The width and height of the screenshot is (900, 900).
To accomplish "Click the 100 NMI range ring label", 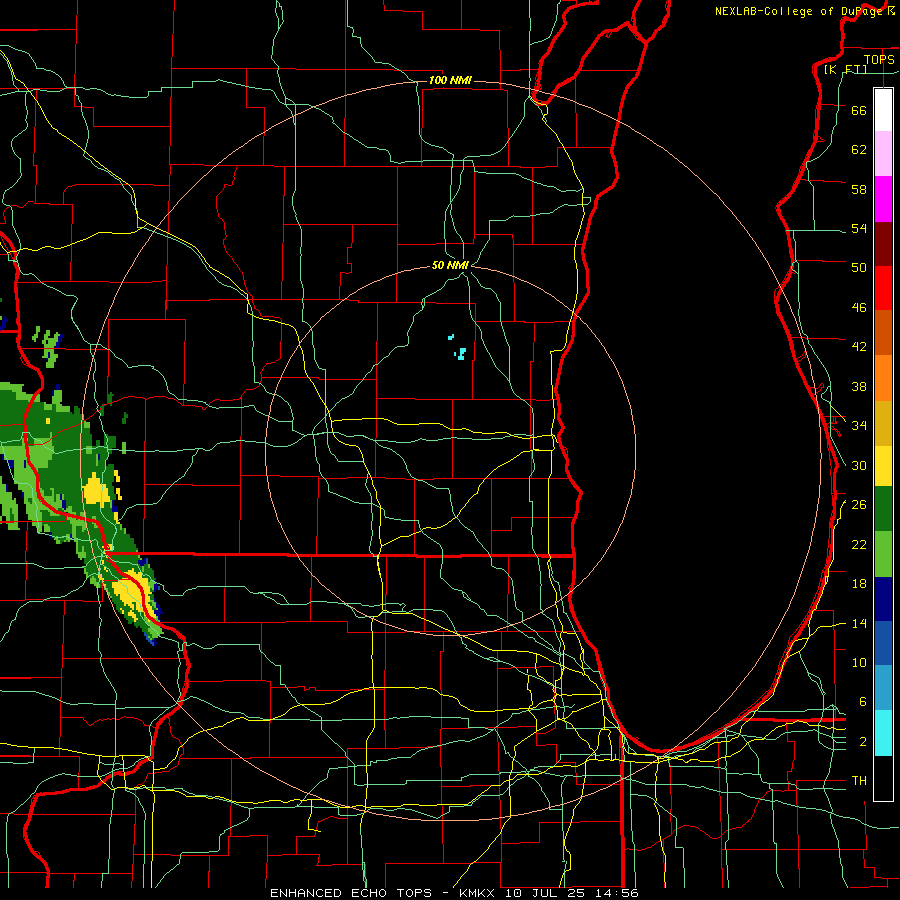I will pos(450,80).
